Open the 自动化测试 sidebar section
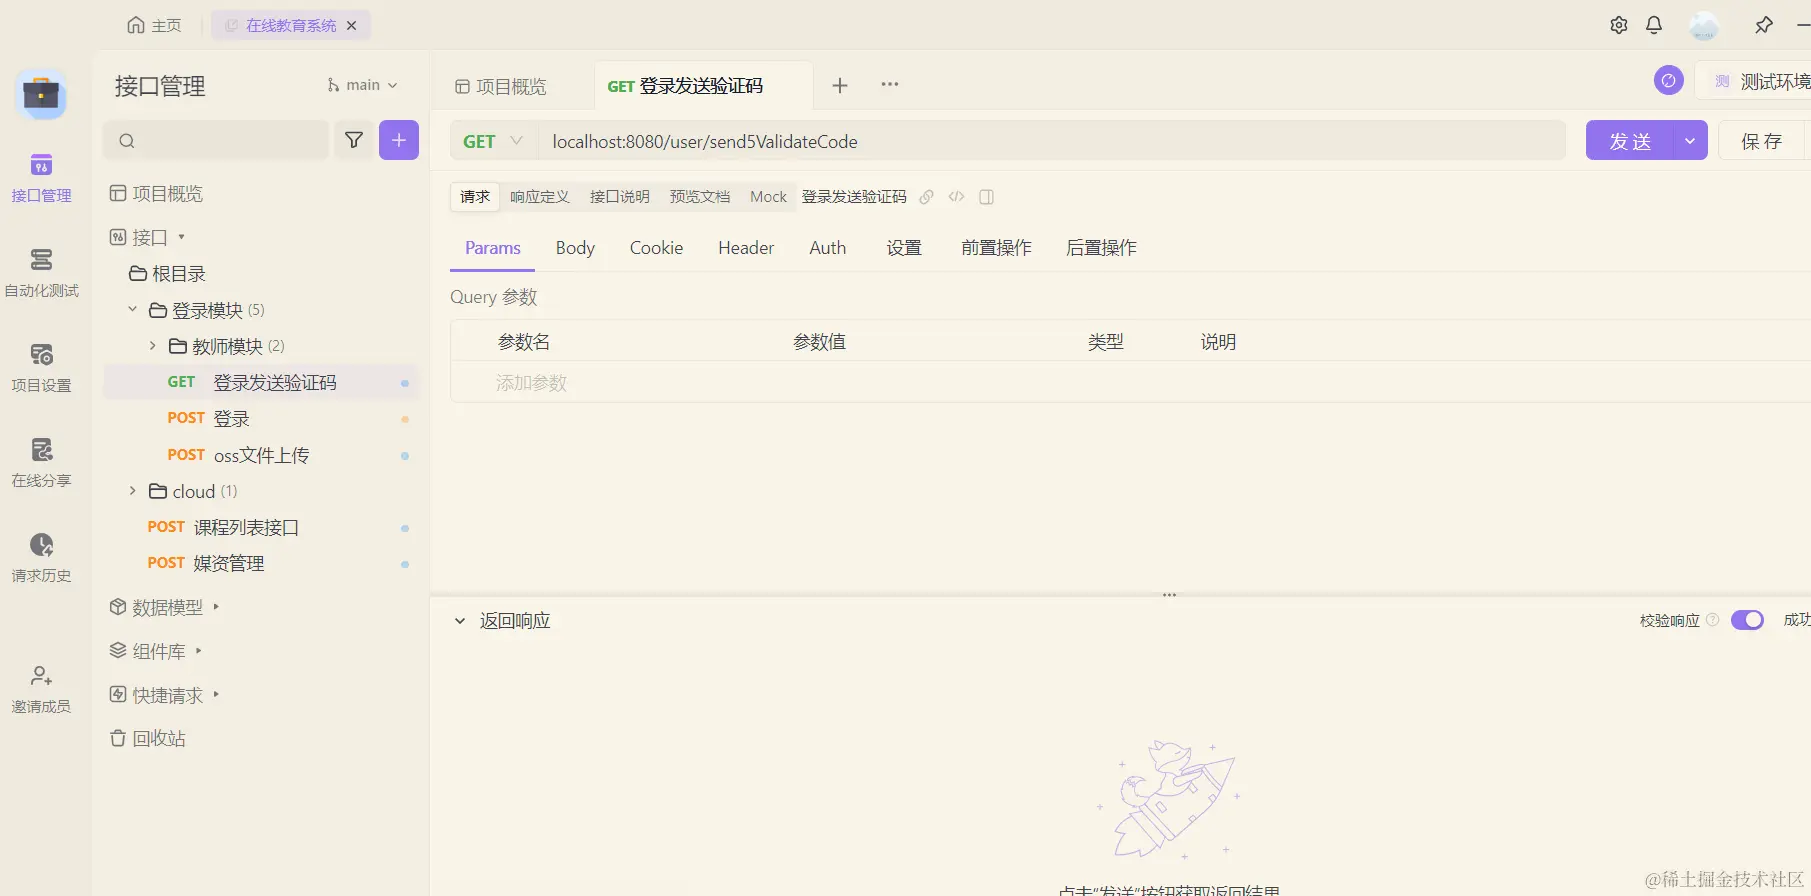This screenshot has width=1811, height=896. 41,274
